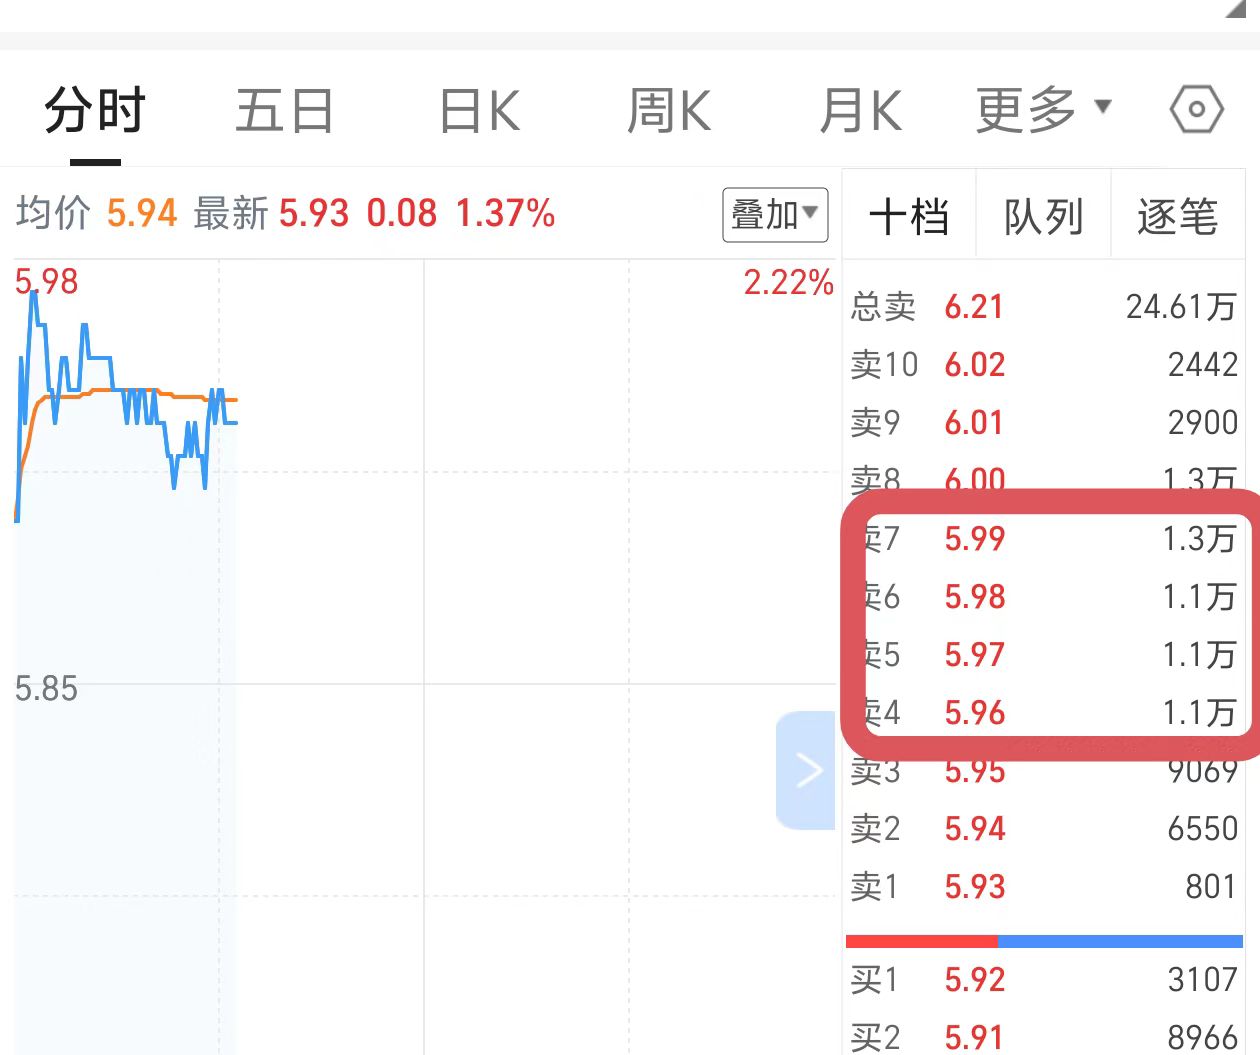Click the 总卖 summary row

(x=1044, y=307)
